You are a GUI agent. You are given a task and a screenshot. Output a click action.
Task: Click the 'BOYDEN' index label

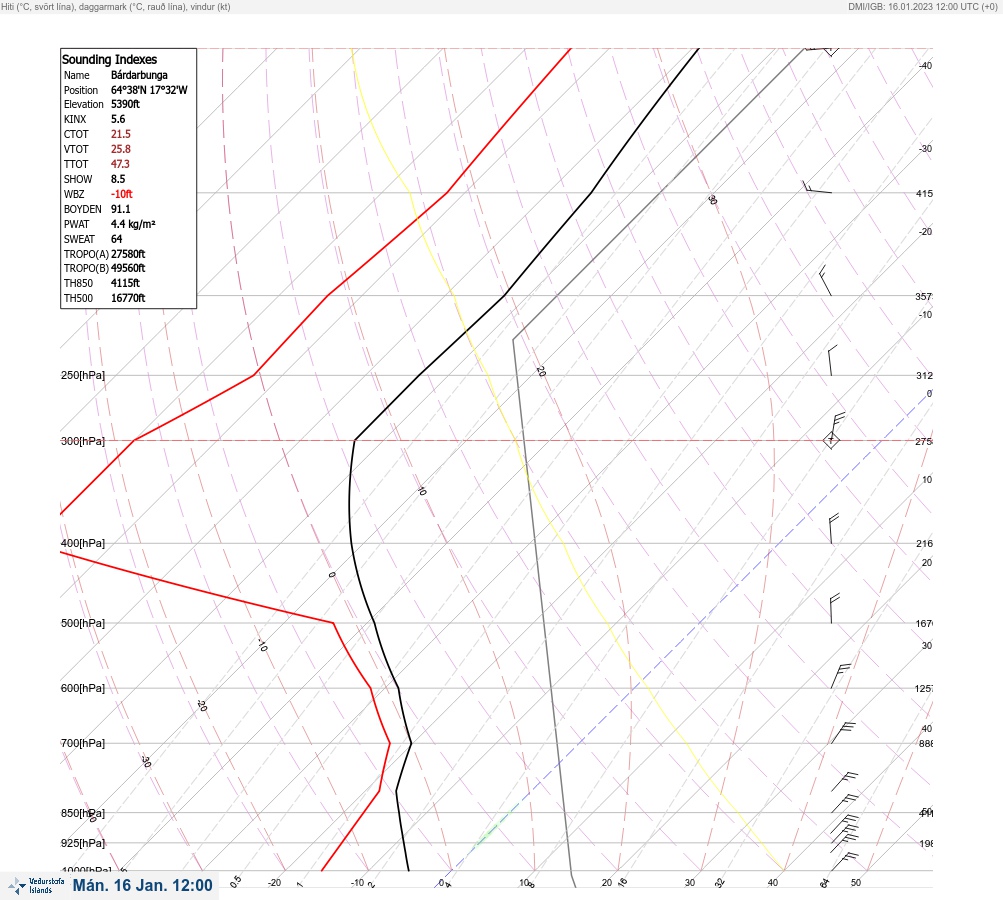pos(83,209)
